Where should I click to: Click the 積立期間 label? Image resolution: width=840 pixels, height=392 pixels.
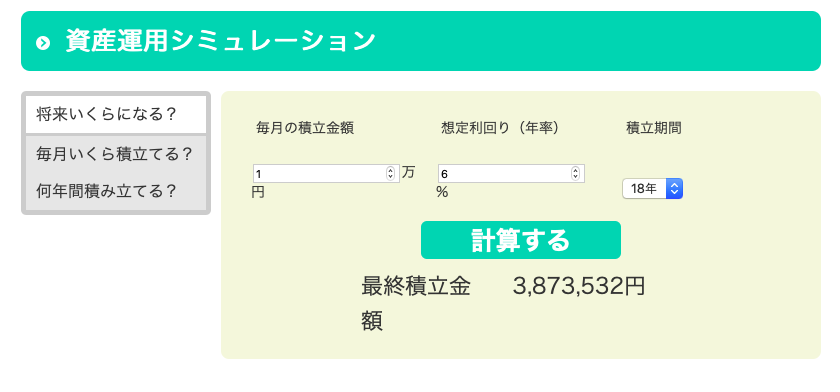tap(654, 129)
